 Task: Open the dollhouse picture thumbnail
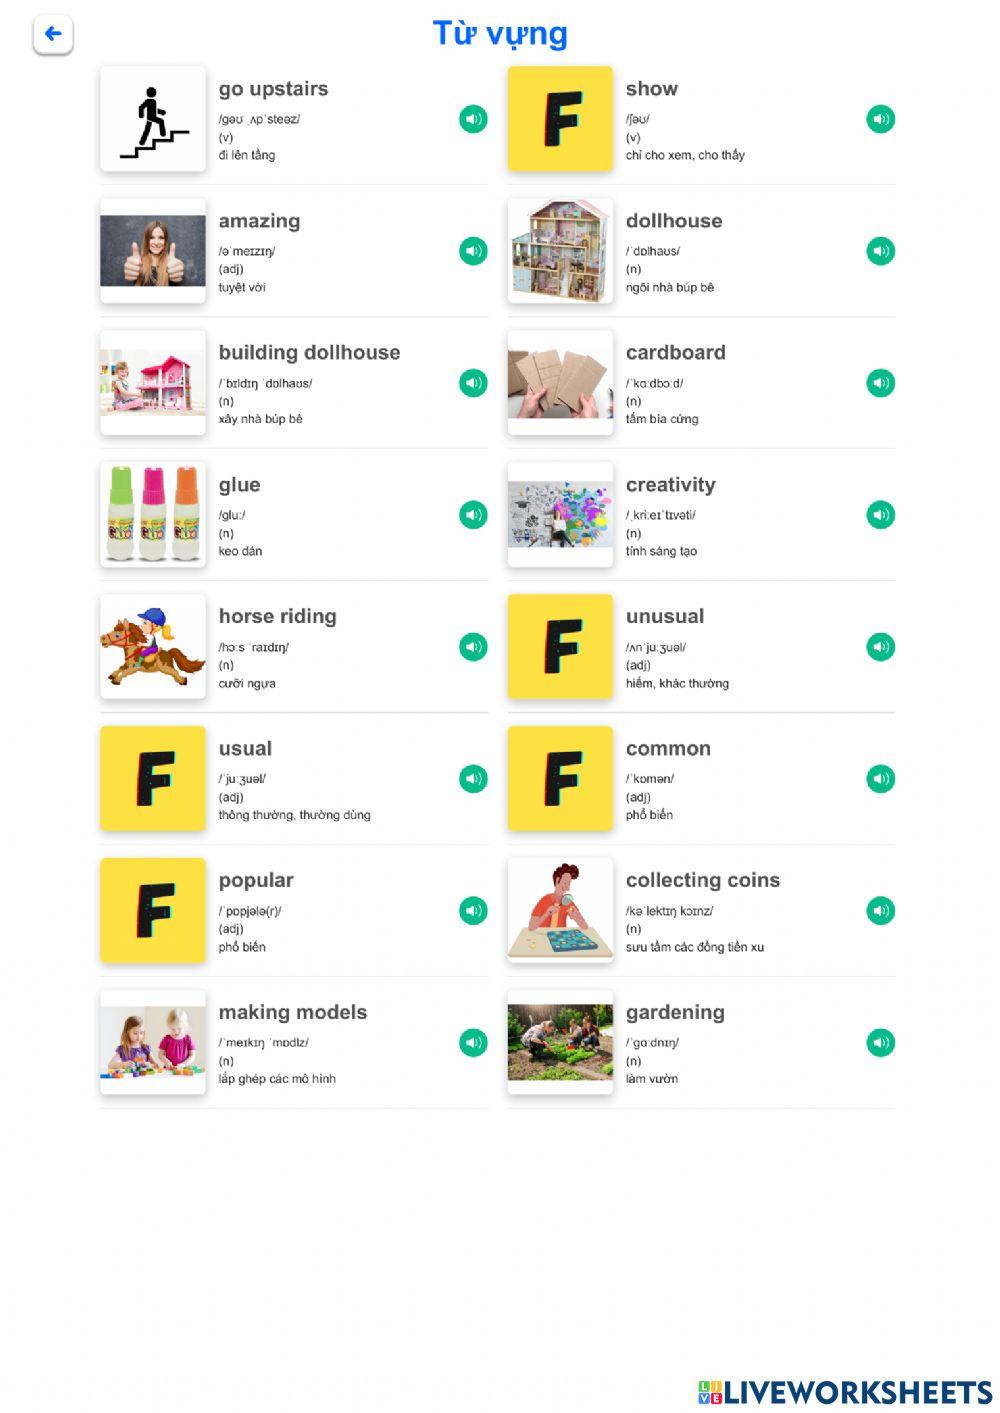pos(560,251)
